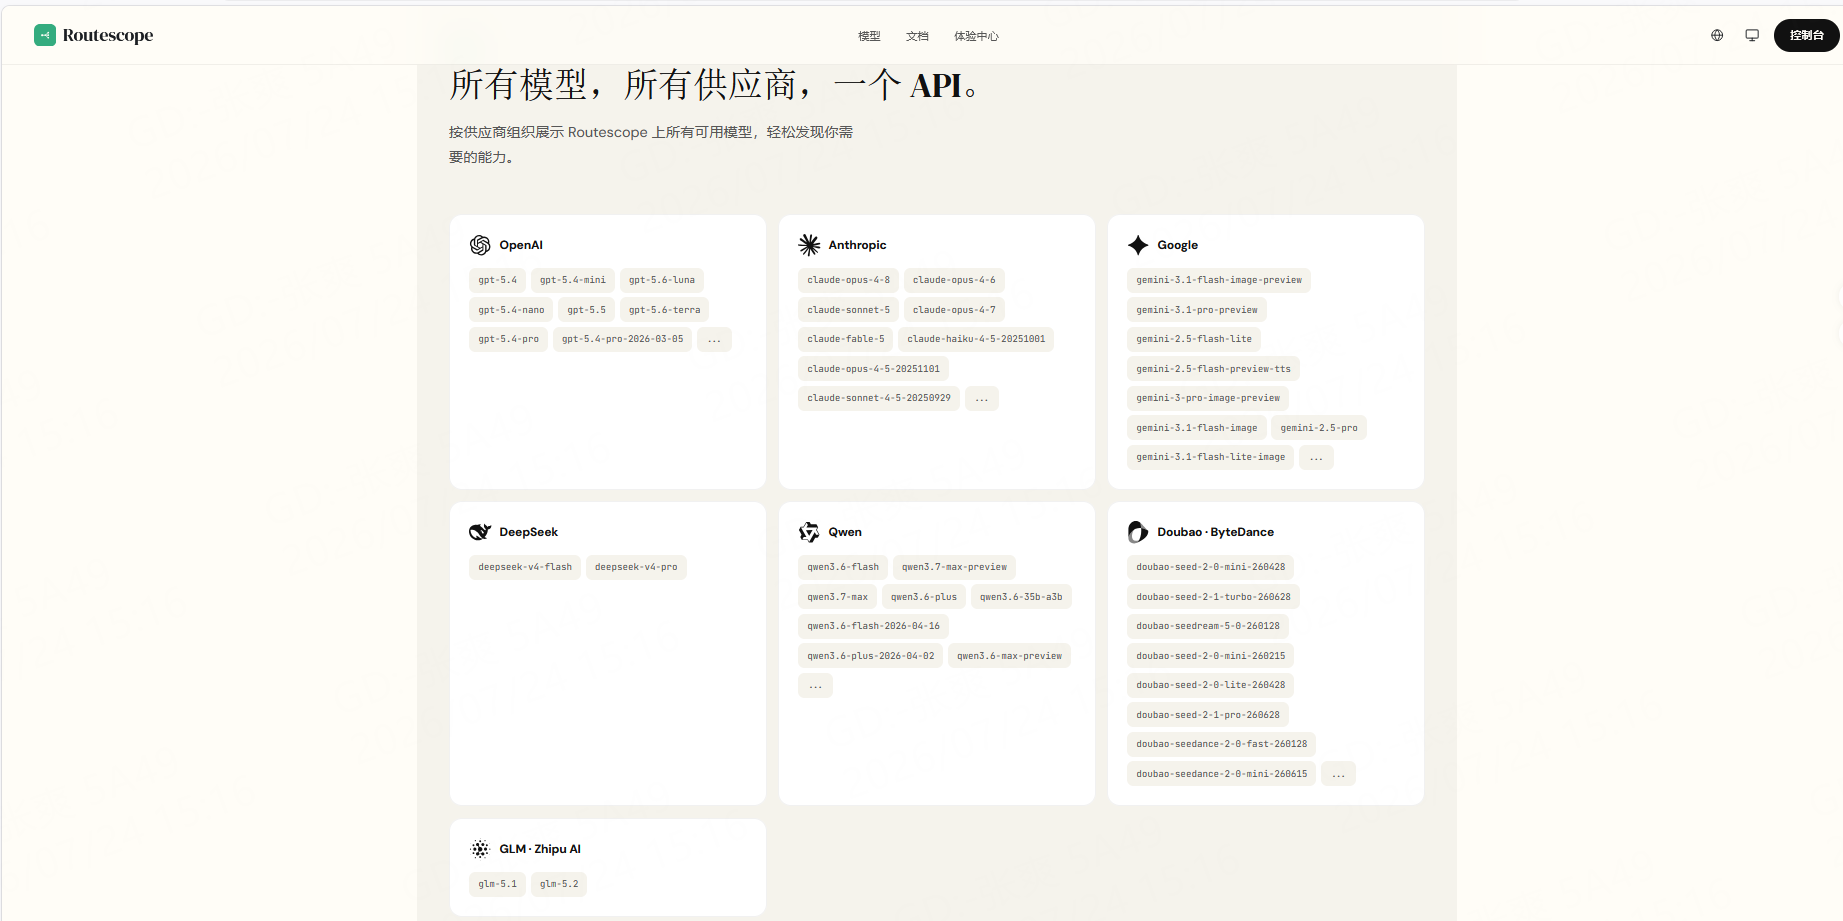Viewport: 1843px width, 921px height.
Task: Click the Doubao ByteDance icon
Action: pyautogui.click(x=1138, y=532)
